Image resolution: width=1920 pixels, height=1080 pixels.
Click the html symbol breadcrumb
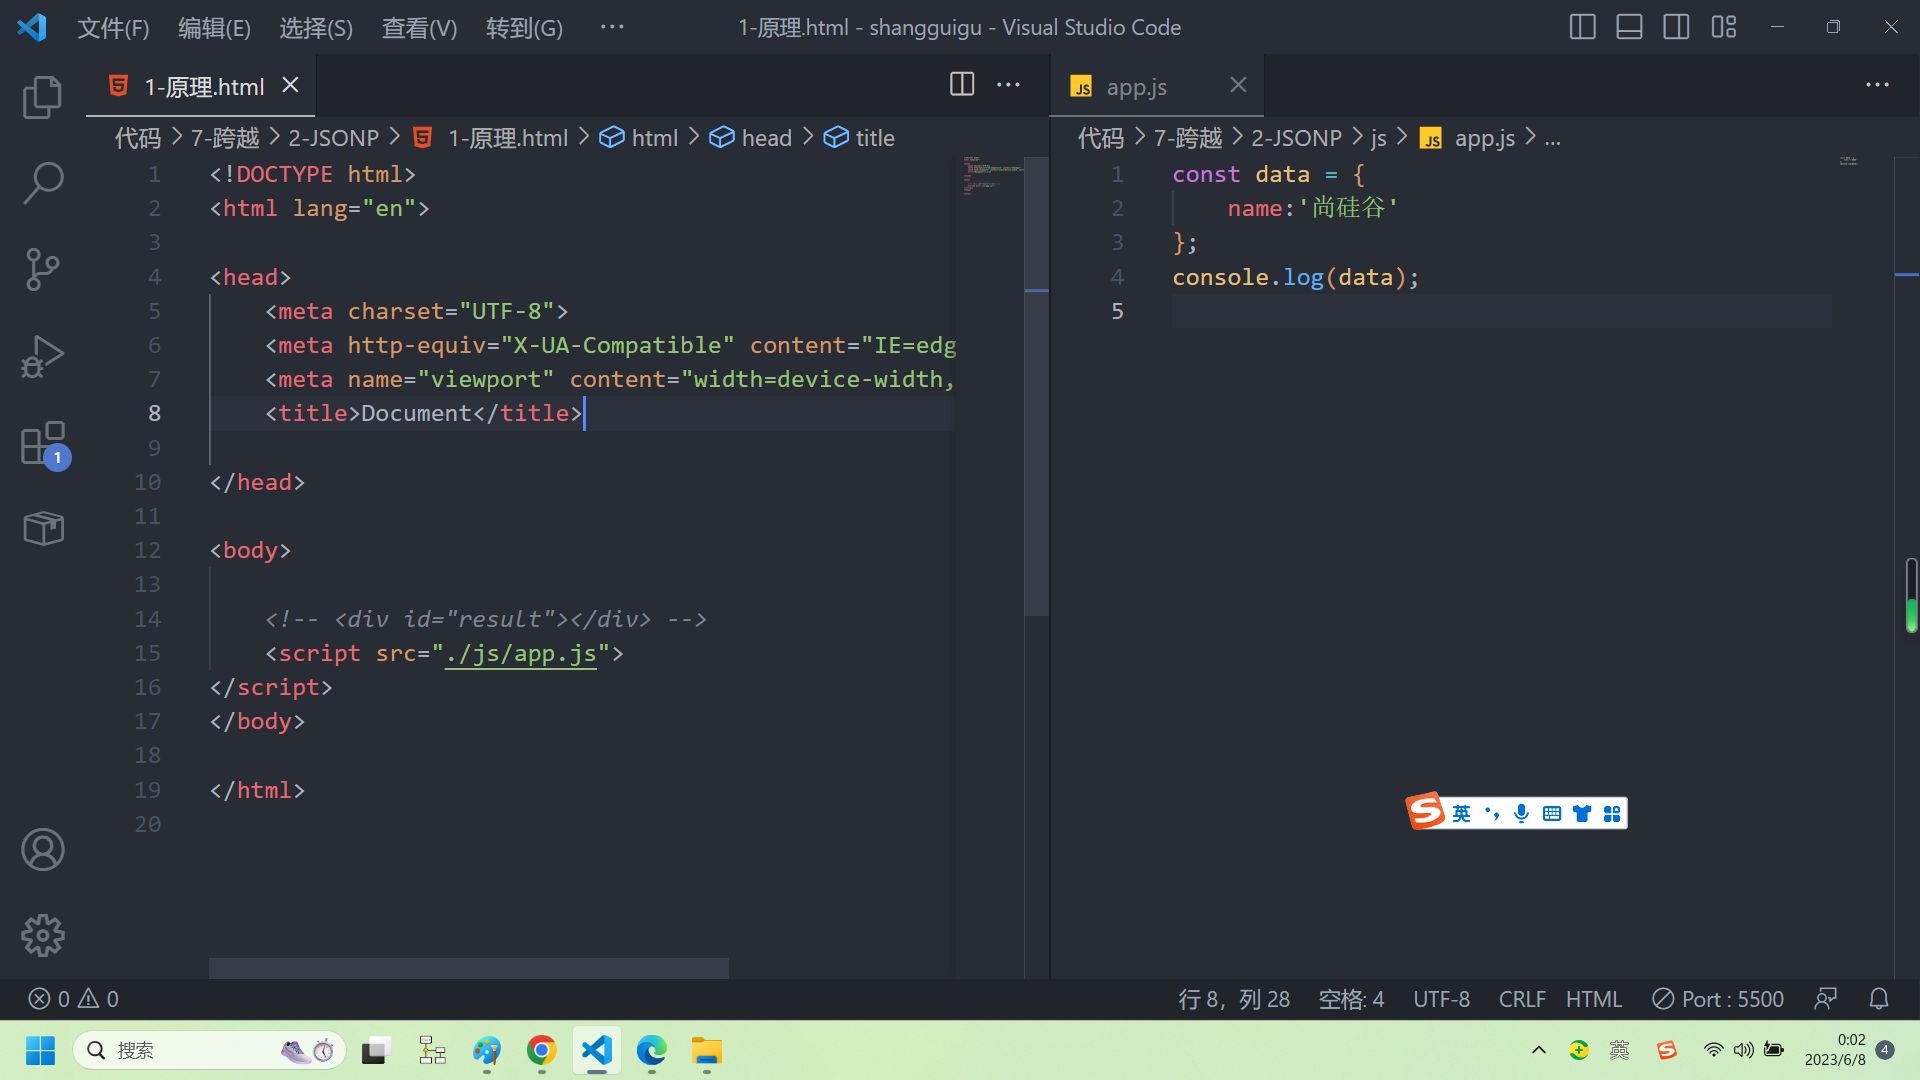click(639, 138)
